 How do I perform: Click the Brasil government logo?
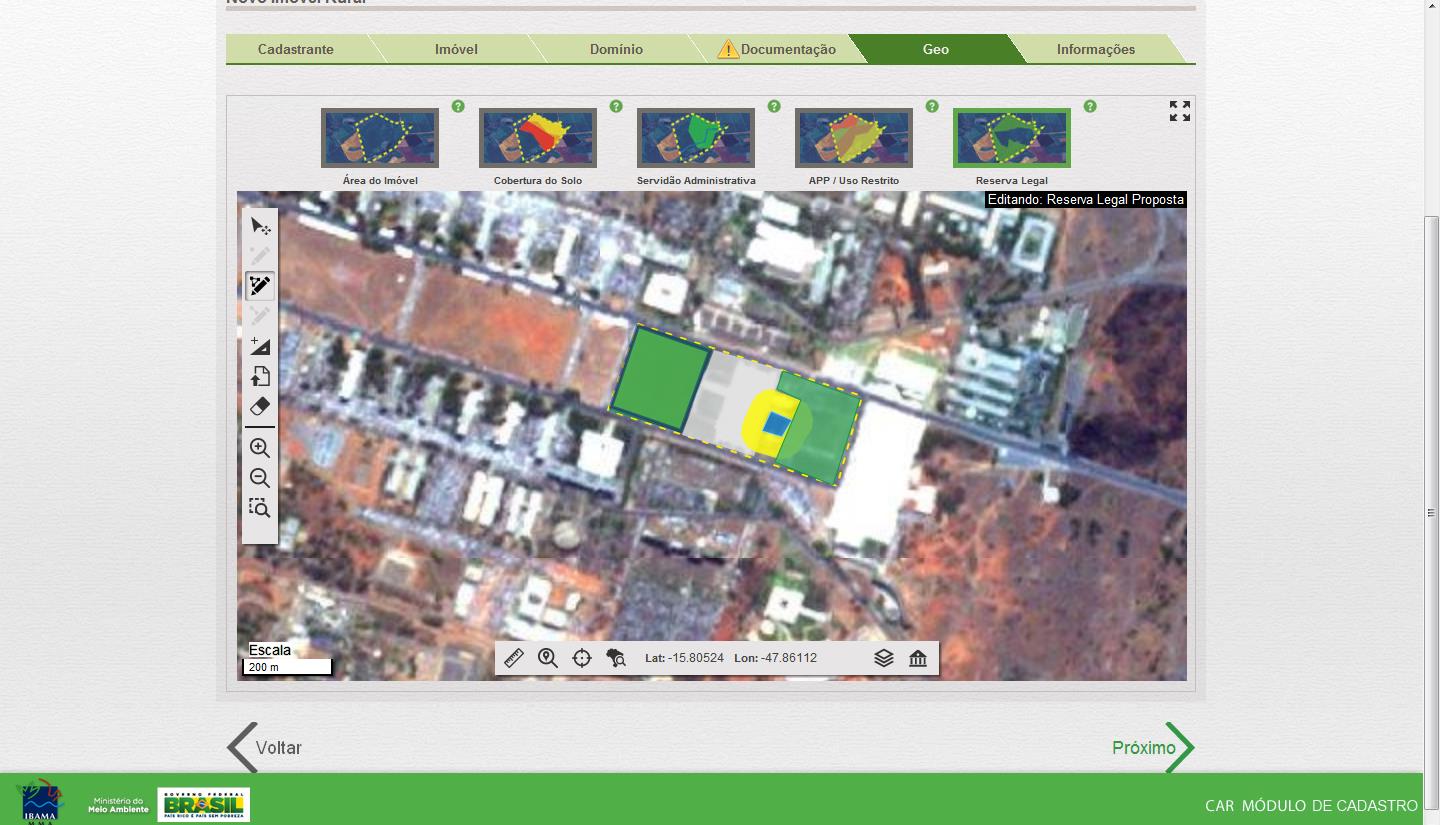point(204,804)
